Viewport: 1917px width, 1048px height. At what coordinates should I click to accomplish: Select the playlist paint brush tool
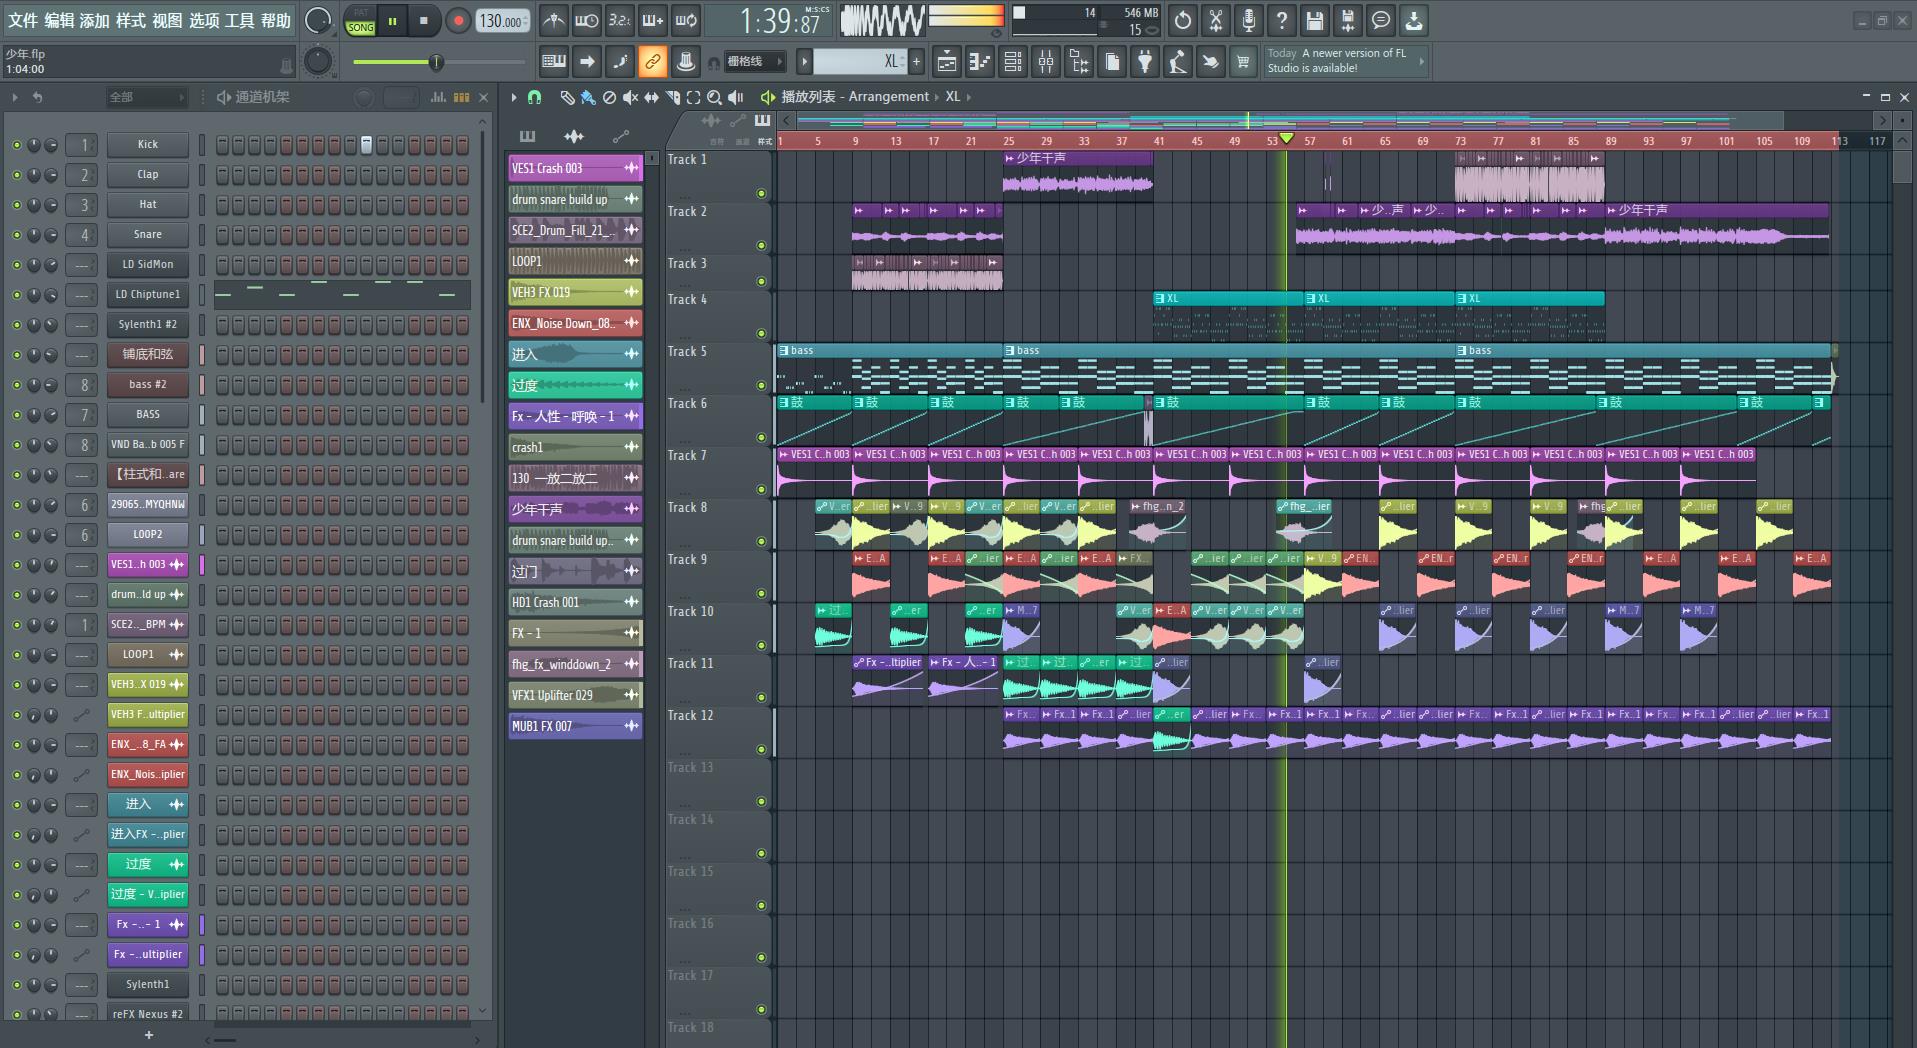pos(588,97)
